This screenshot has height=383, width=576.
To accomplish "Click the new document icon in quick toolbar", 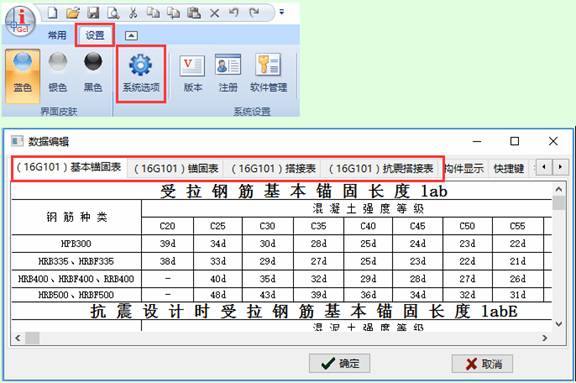I will [53, 14].
